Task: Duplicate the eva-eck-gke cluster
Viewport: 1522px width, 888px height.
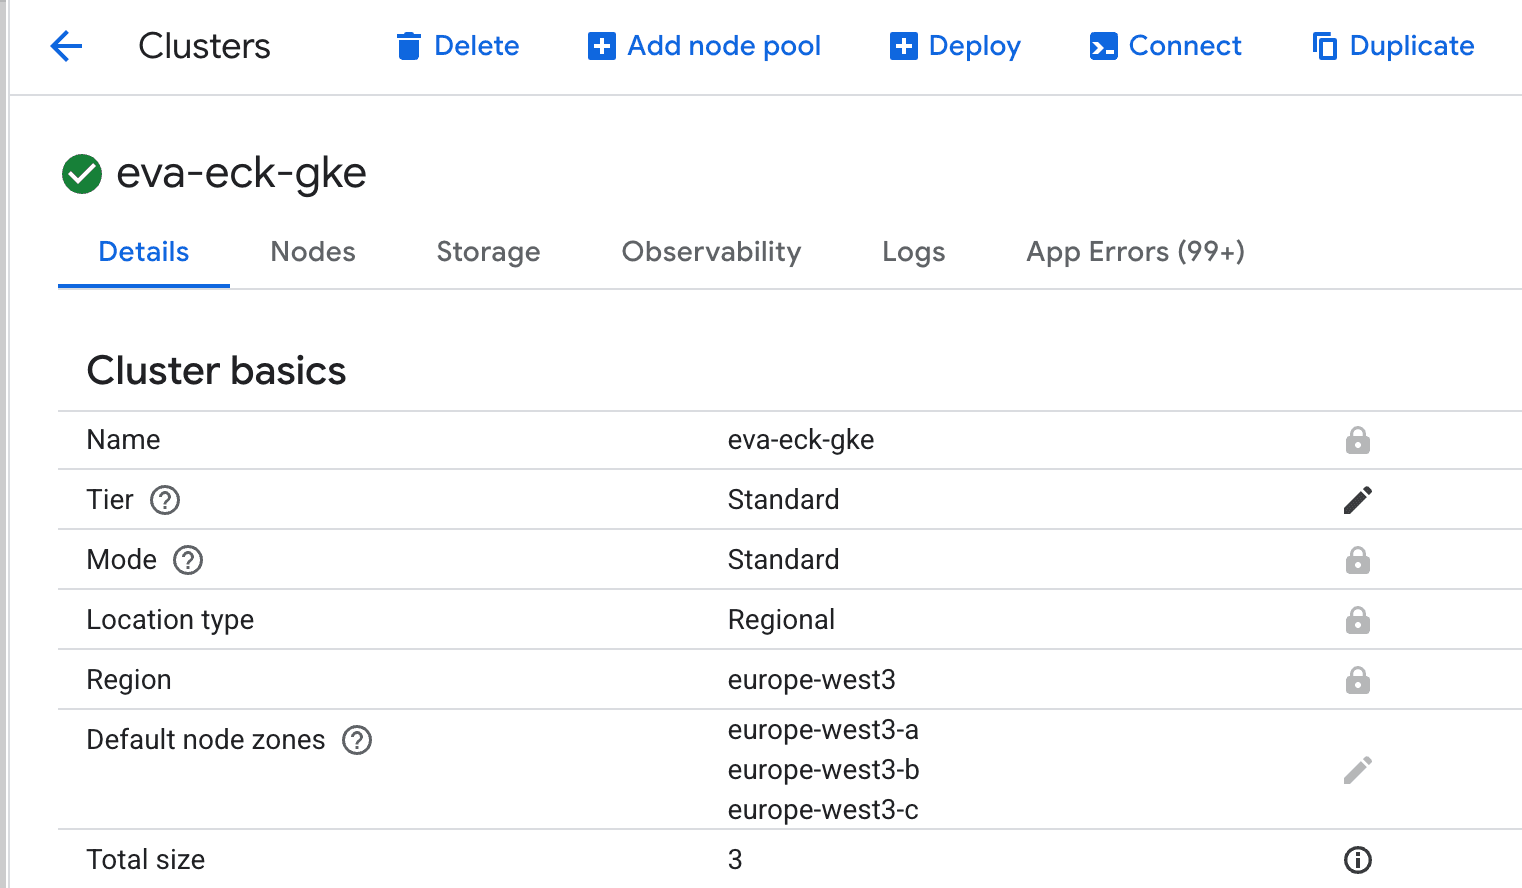Action: (x=1393, y=46)
